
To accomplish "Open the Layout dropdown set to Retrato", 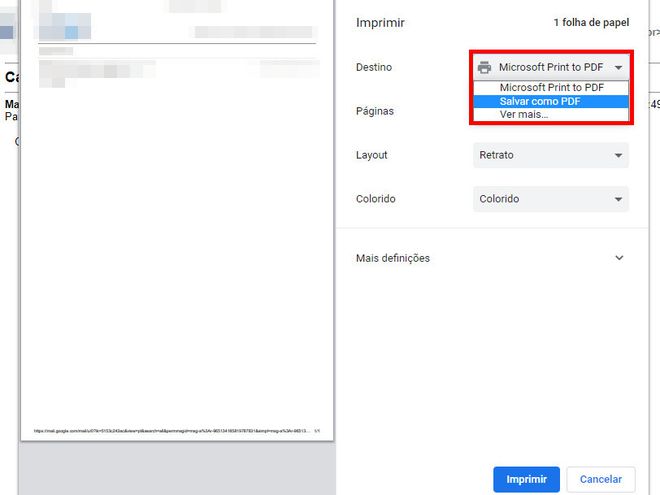I will 551,155.
